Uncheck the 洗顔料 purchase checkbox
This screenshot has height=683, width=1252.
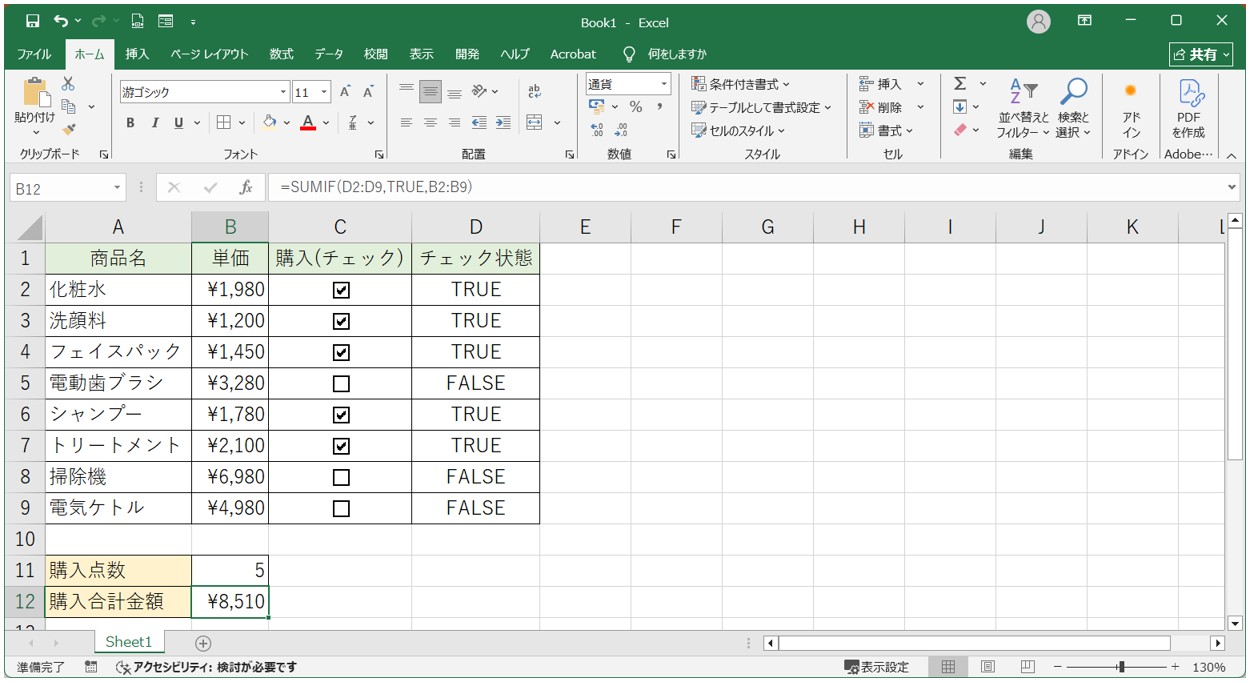pos(341,321)
